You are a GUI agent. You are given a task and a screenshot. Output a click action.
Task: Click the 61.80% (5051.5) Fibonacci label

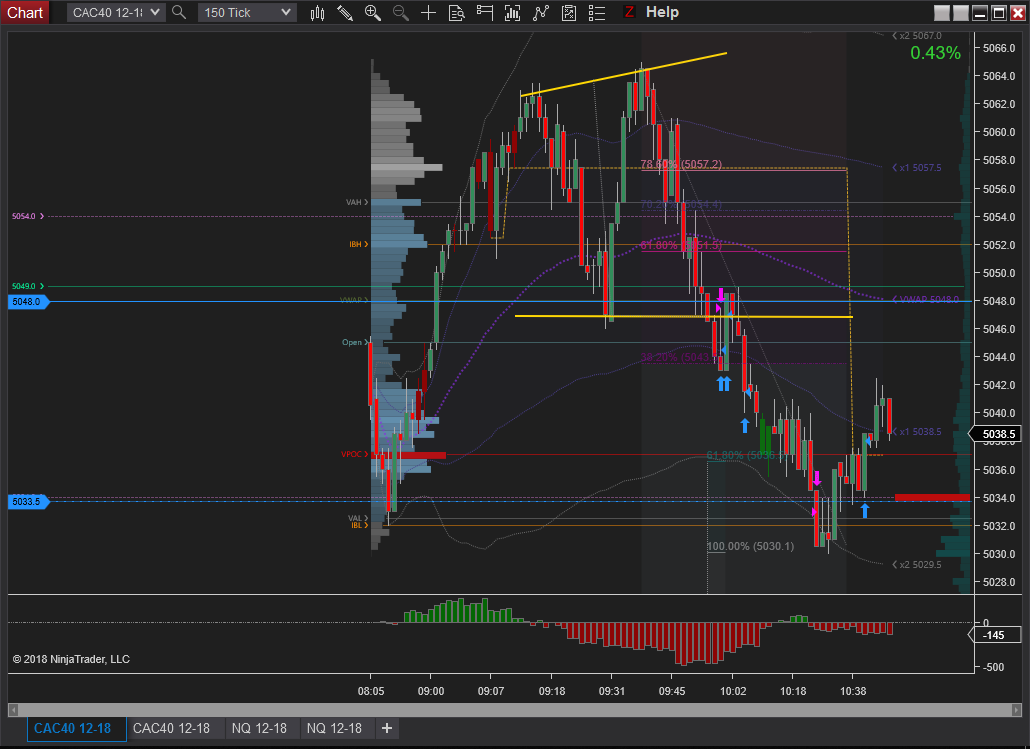click(x=681, y=245)
